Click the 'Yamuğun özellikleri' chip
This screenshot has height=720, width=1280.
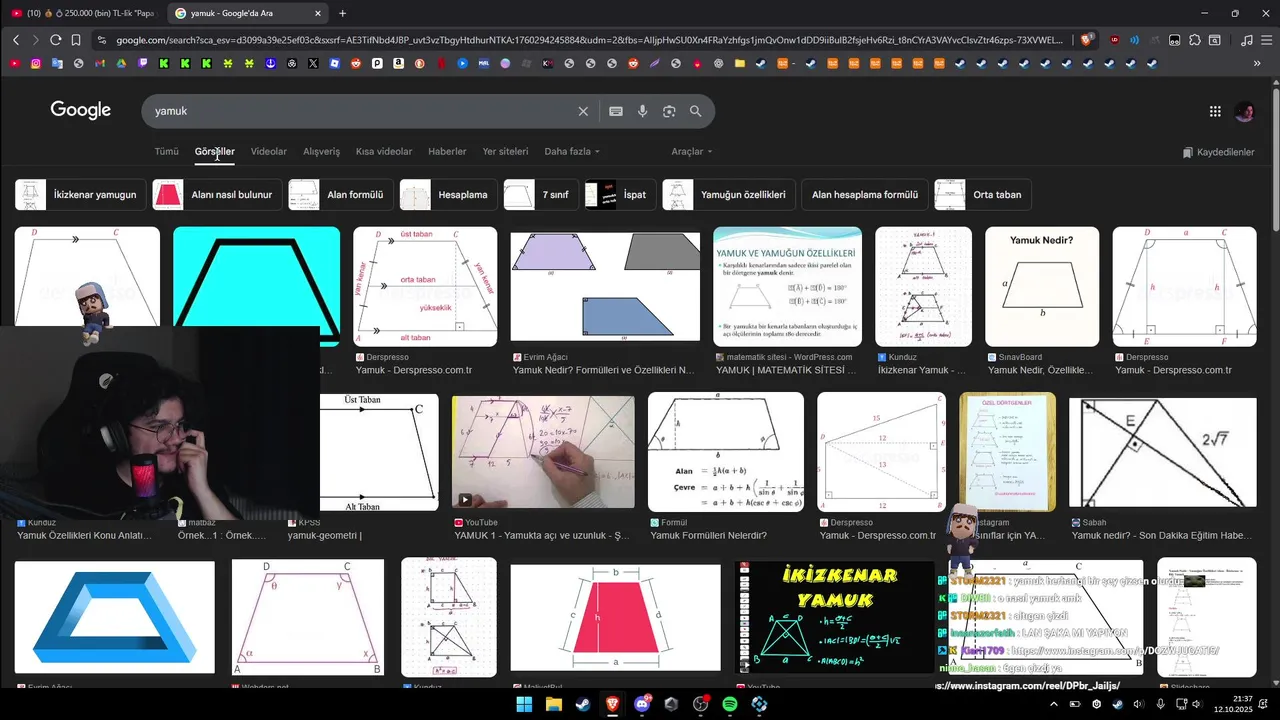[729, 195]
